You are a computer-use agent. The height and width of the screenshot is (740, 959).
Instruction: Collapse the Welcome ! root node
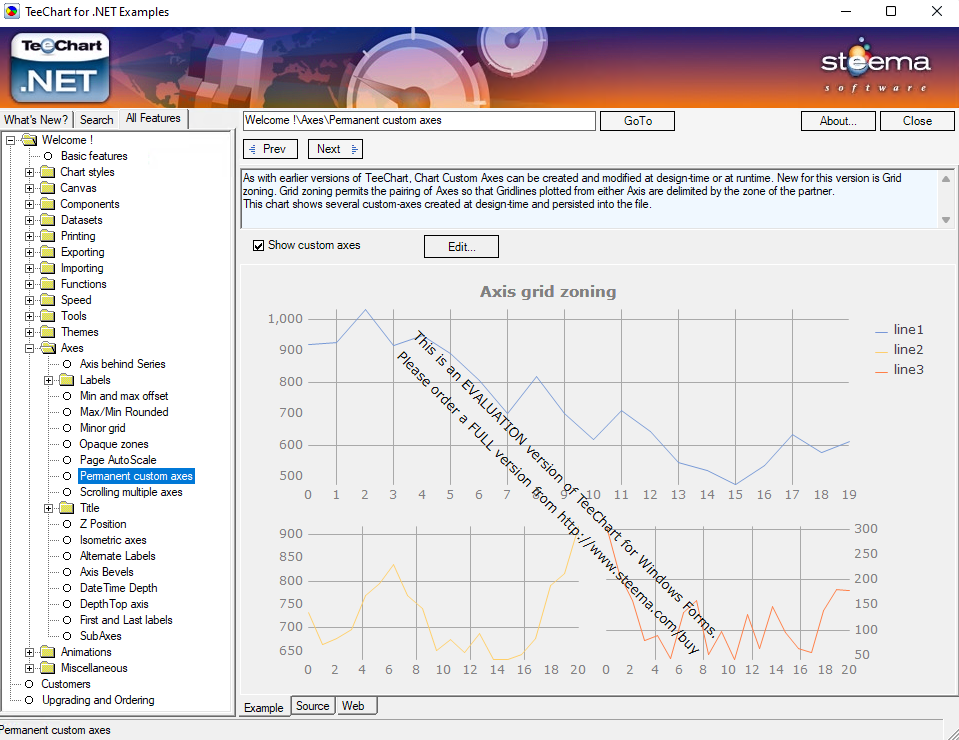[10, 140]
